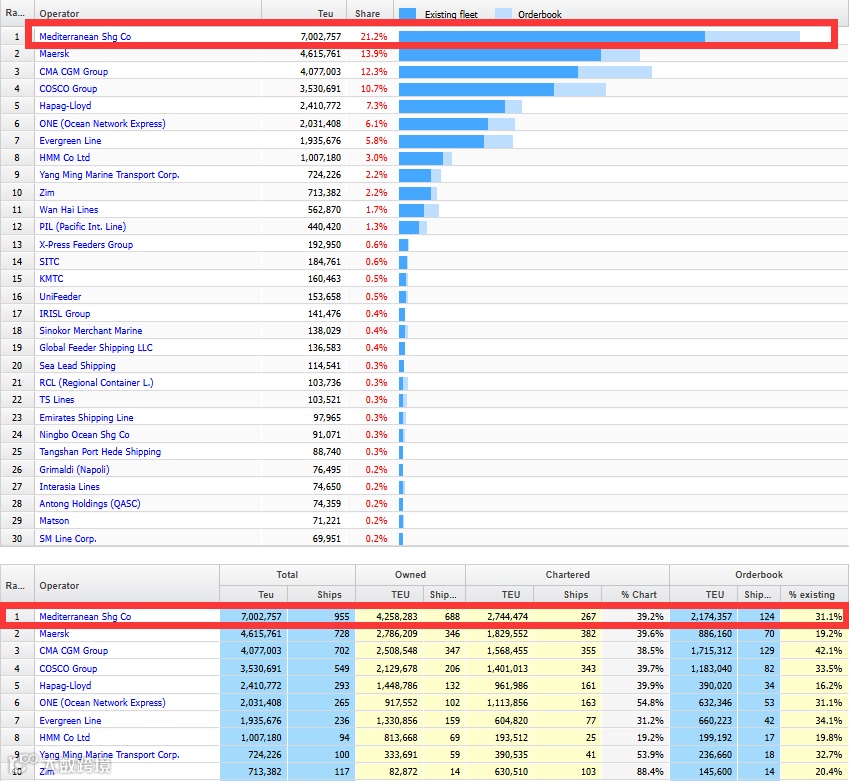Image resolution: width=849 pixels, height=781 pixels.
Task: Open the Interasia Lines link
Action: point(69,486)
